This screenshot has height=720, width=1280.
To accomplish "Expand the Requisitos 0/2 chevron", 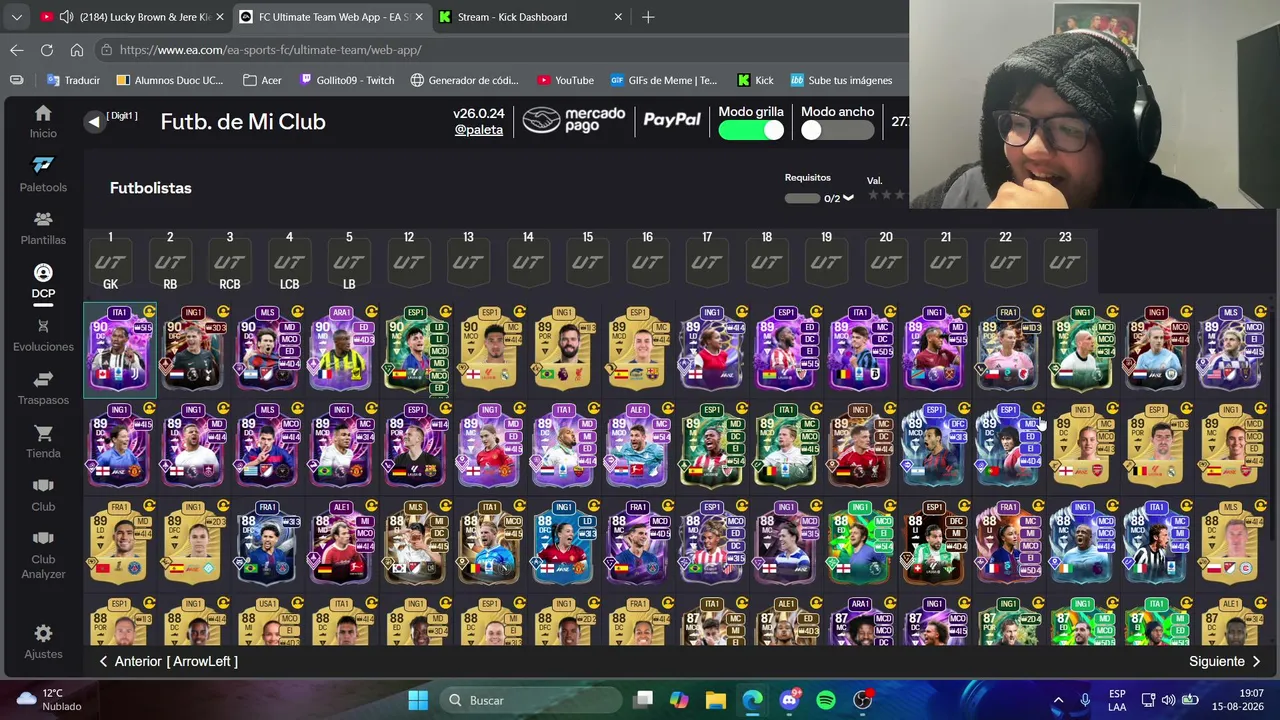I will (848, 198).
